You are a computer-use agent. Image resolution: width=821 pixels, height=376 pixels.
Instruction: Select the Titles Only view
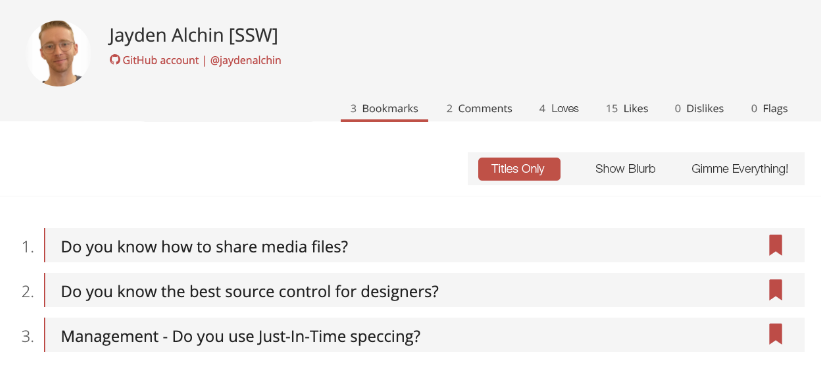coord(519,169)
